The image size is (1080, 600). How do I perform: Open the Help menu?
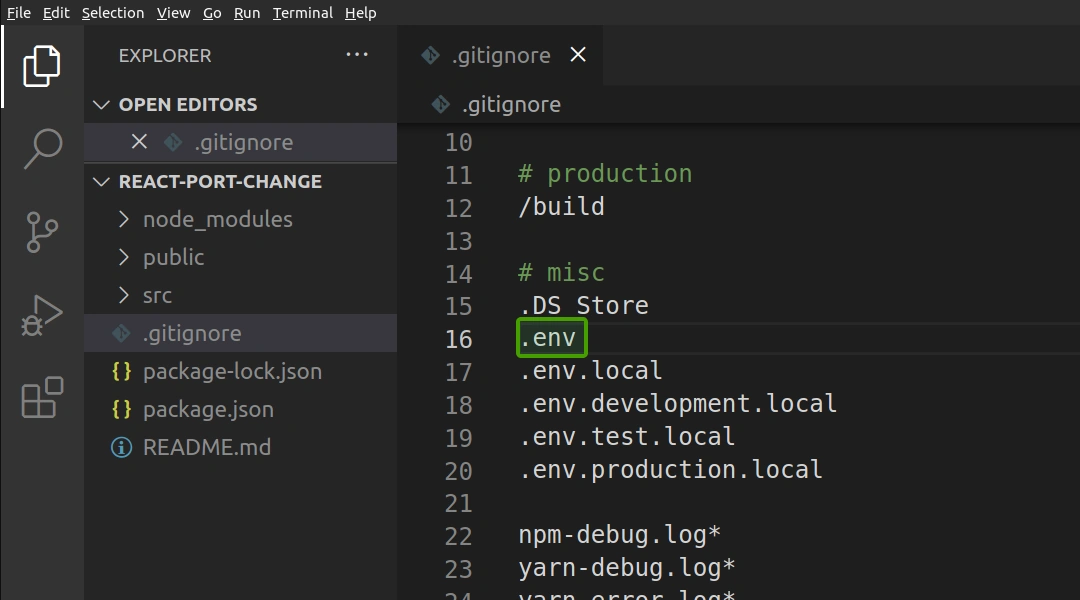(360, 12)
